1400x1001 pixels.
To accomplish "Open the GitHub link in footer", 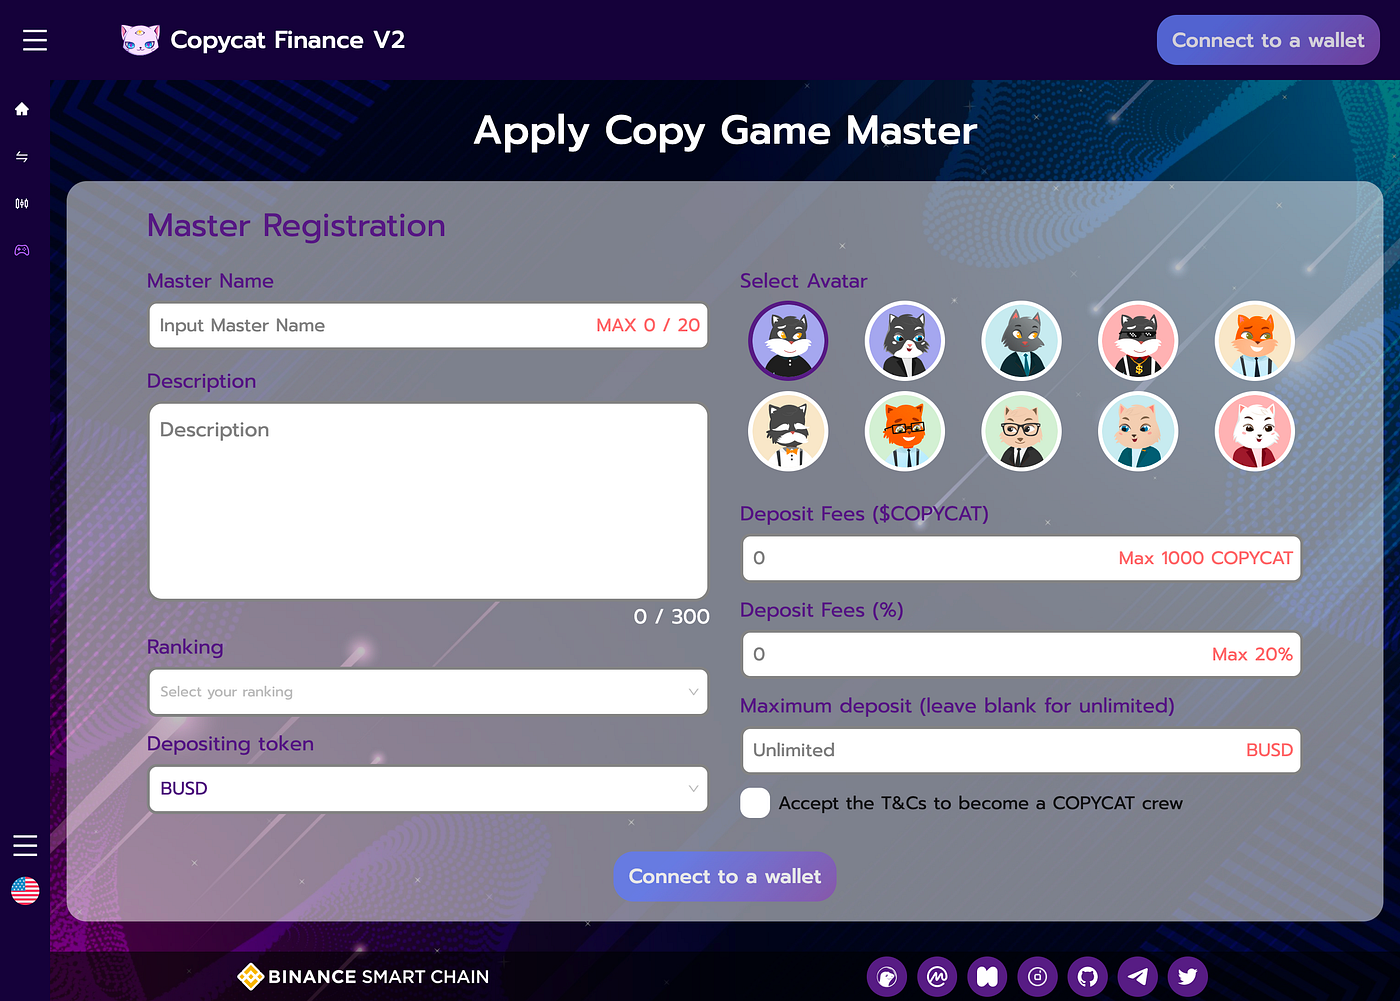I will point(1087,976).
